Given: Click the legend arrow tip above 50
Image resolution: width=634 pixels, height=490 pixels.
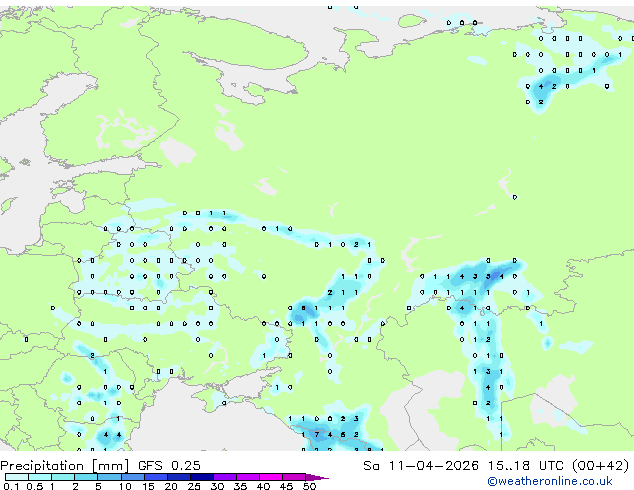Looking at the screenshot, I should [x=317, y=478].
